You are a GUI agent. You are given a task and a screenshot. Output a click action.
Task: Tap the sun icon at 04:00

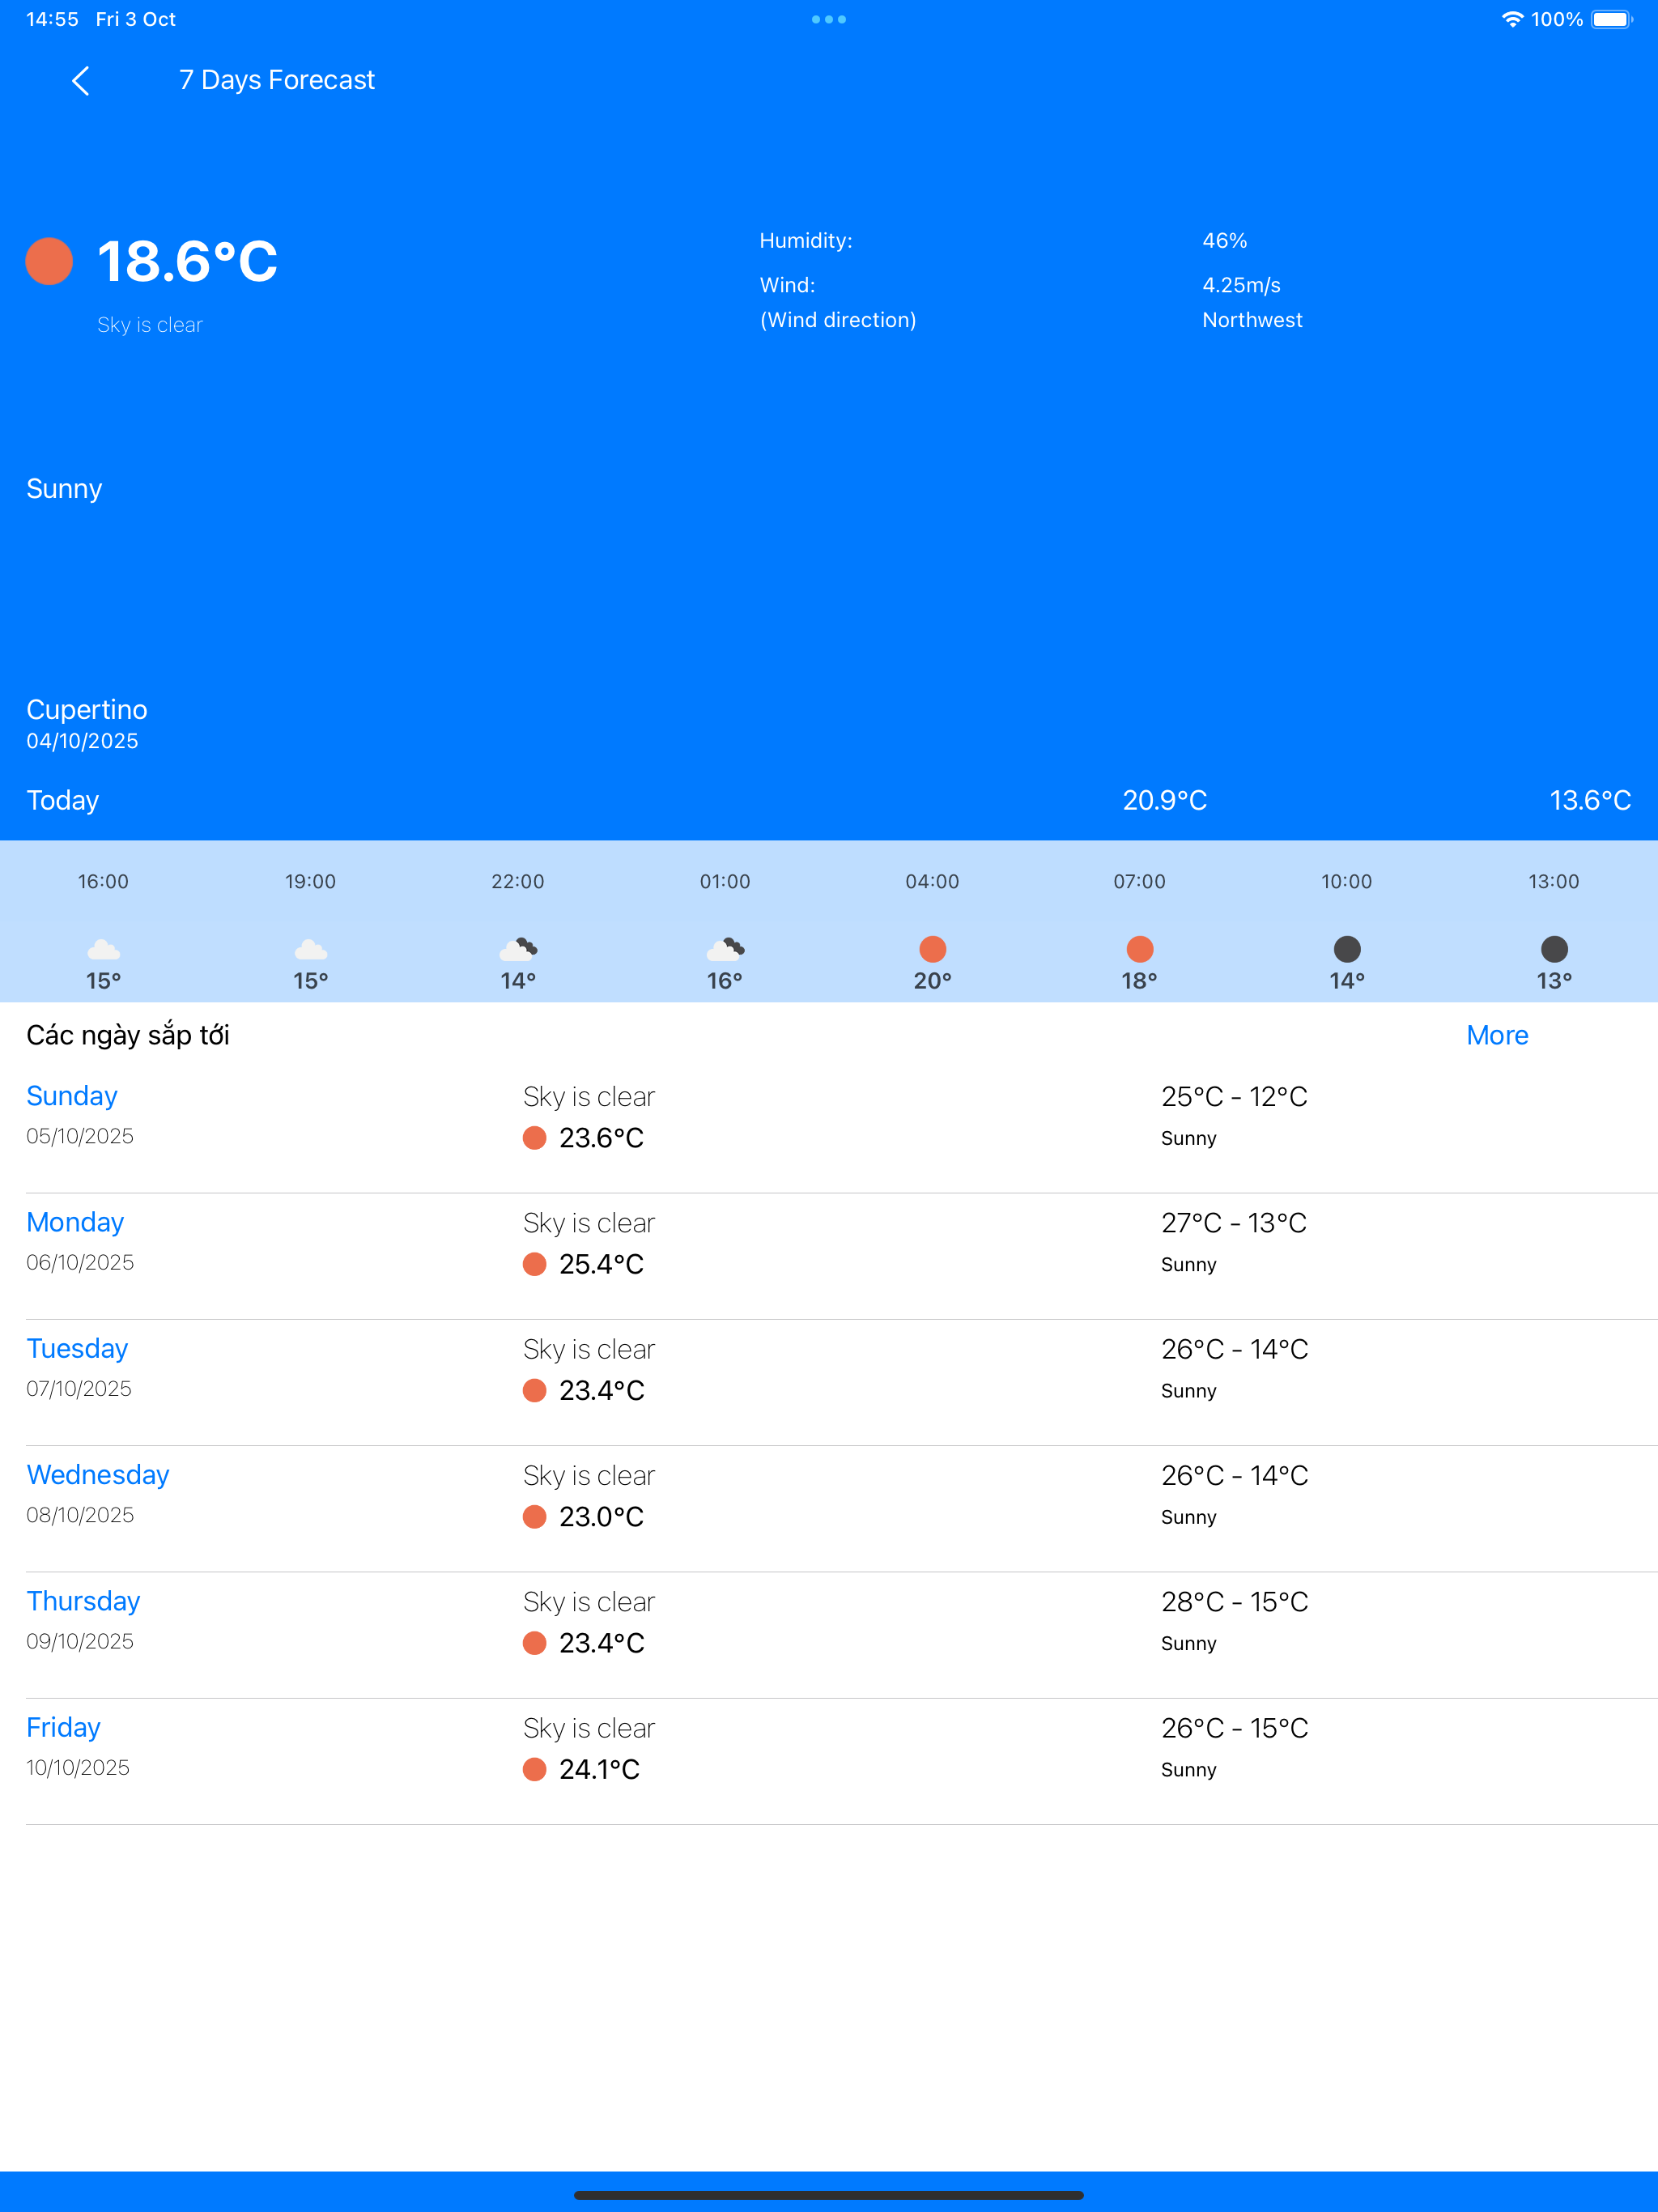932,949
